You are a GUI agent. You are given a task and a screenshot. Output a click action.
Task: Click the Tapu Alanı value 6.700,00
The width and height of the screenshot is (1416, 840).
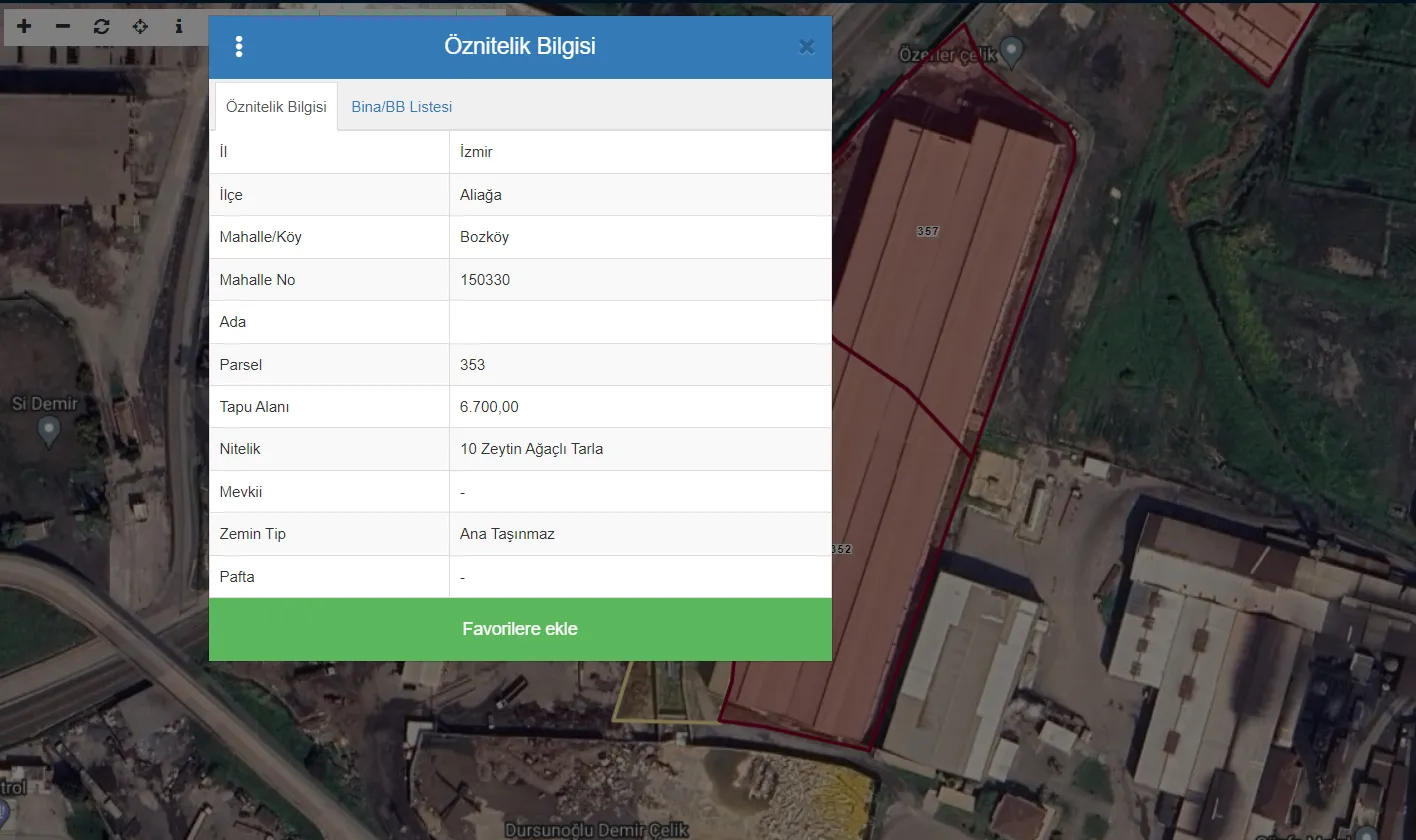tap(489, 407)
